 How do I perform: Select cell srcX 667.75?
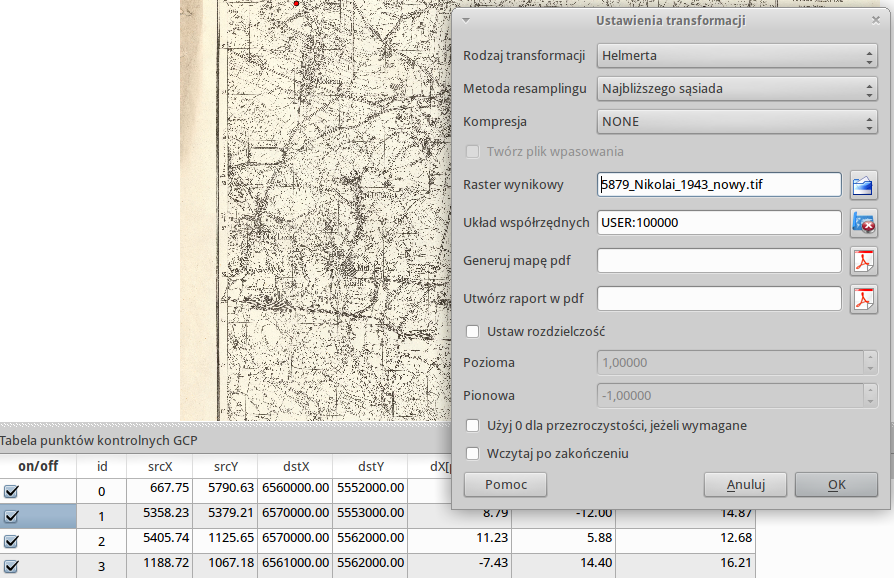[x=160, y=491]
